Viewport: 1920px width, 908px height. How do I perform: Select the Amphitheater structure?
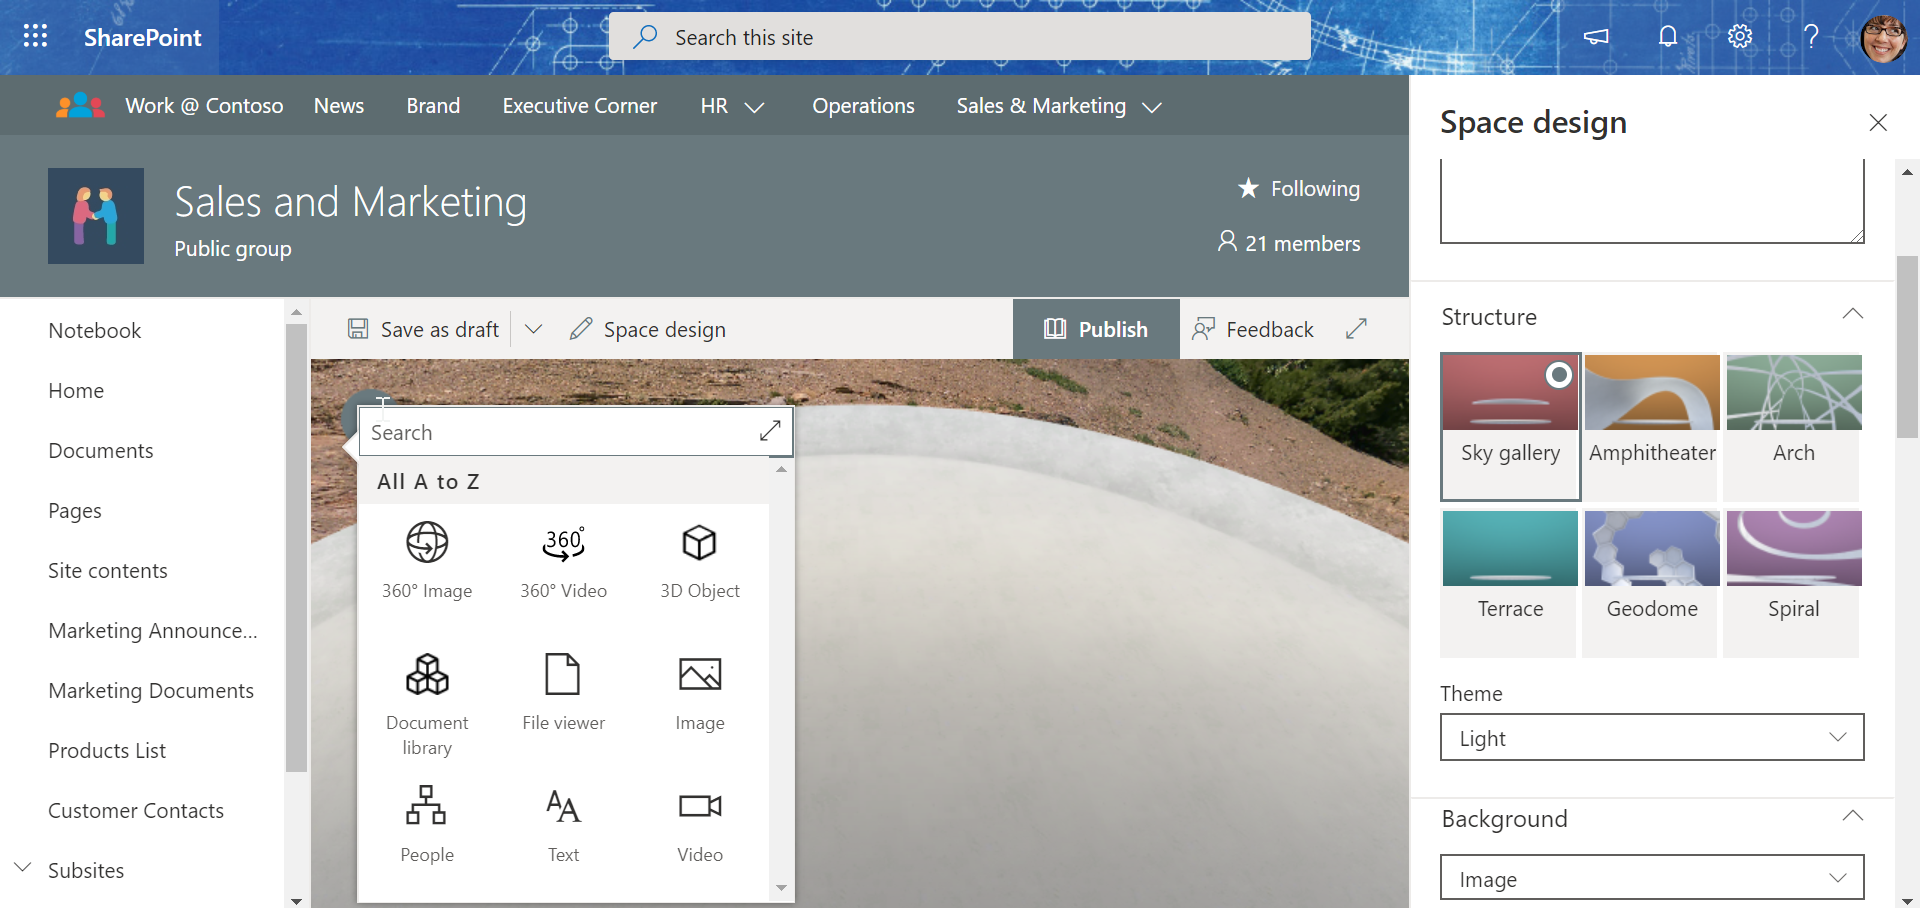click(x=1651, y=426)
